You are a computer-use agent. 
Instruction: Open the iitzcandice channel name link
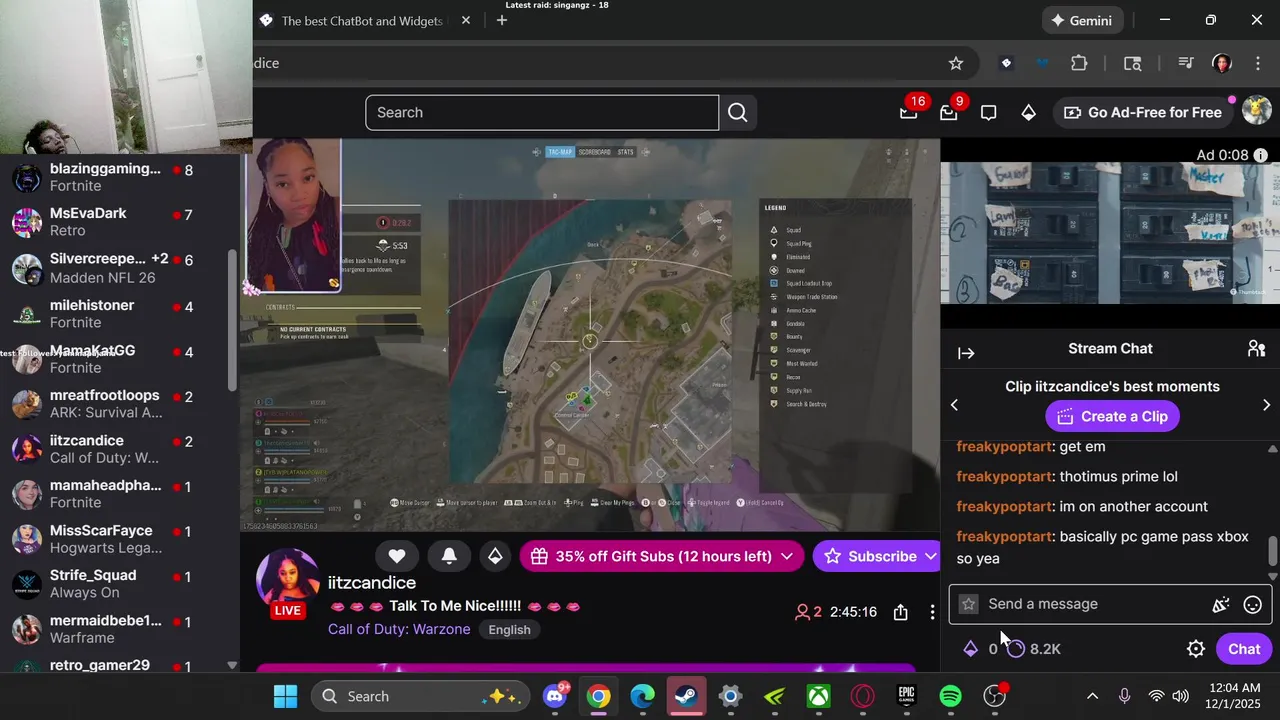(372, 582)
